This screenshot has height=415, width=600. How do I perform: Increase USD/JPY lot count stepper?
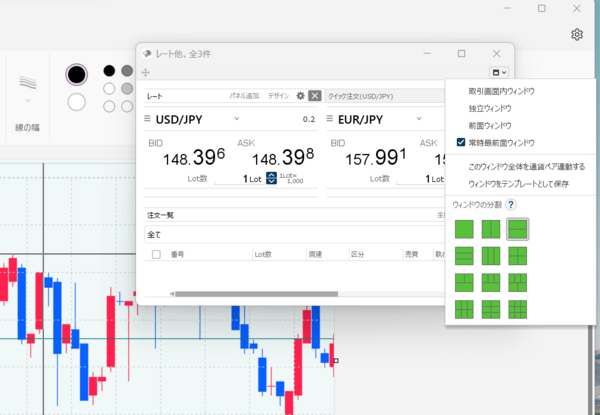(x=271, y=174)
